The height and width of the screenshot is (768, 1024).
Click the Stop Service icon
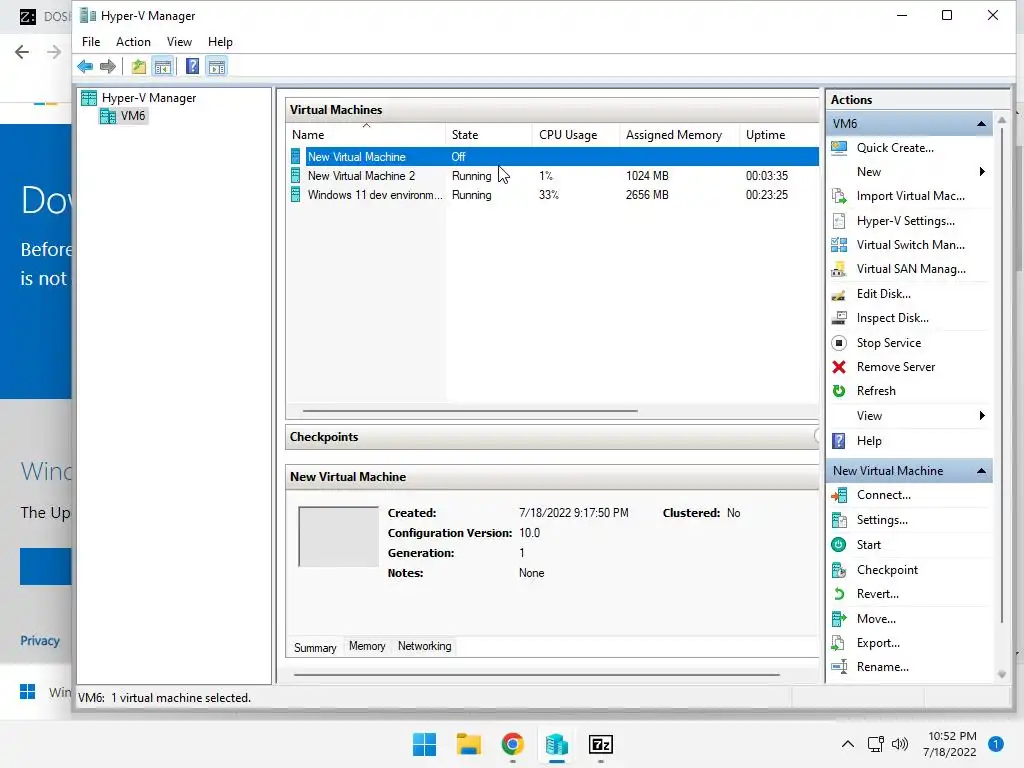[x=839, y=343]
